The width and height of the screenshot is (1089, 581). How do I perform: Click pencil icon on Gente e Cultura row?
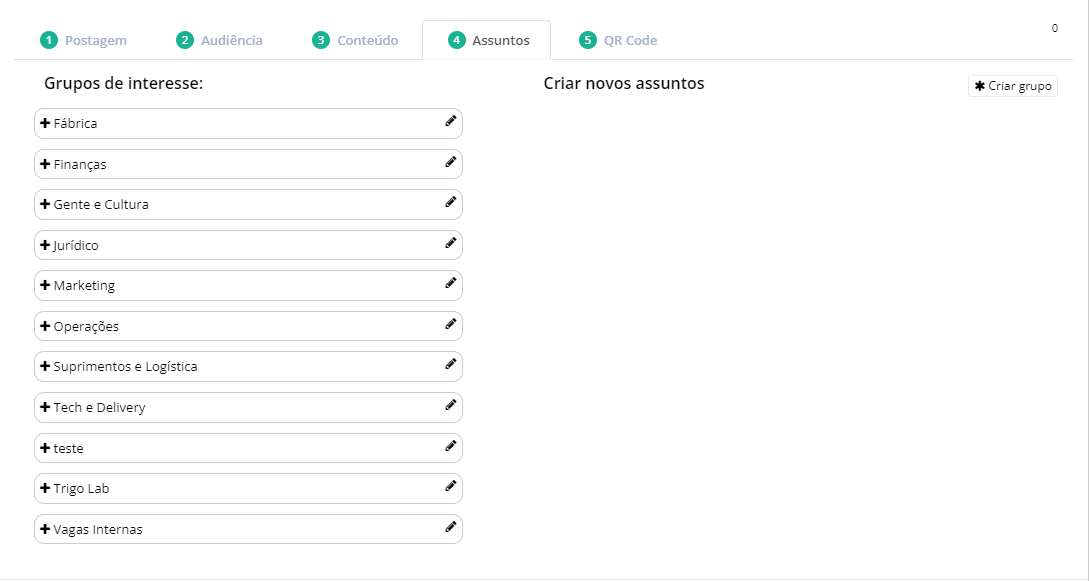pyautogui.click(x=450, y=202)
